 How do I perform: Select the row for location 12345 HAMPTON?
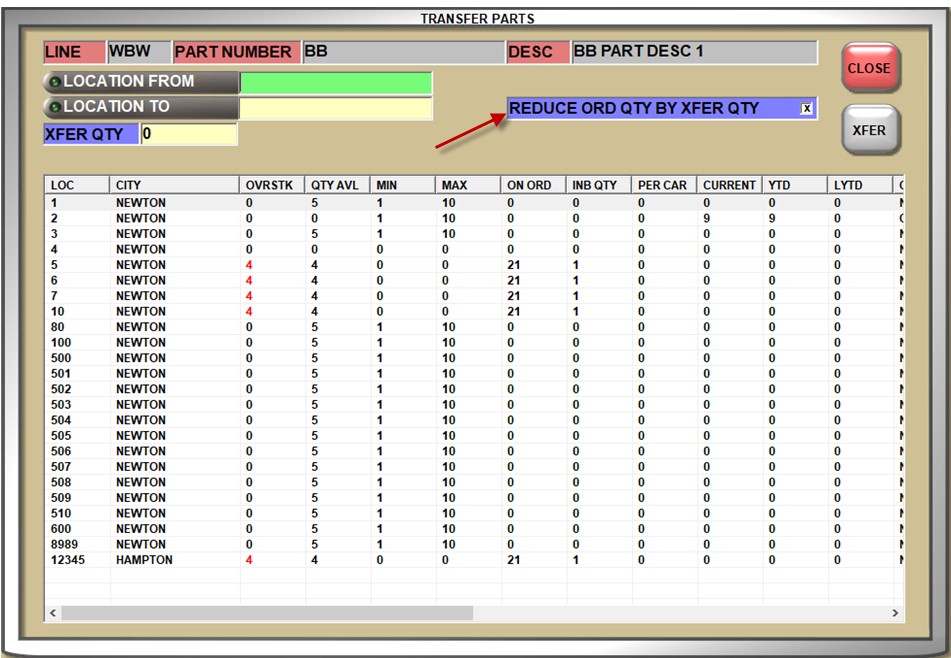(300, 560)
